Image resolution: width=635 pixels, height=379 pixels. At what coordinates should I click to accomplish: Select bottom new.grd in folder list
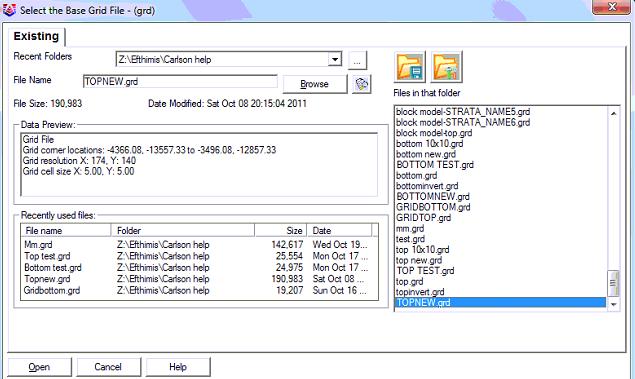(426, 154)
